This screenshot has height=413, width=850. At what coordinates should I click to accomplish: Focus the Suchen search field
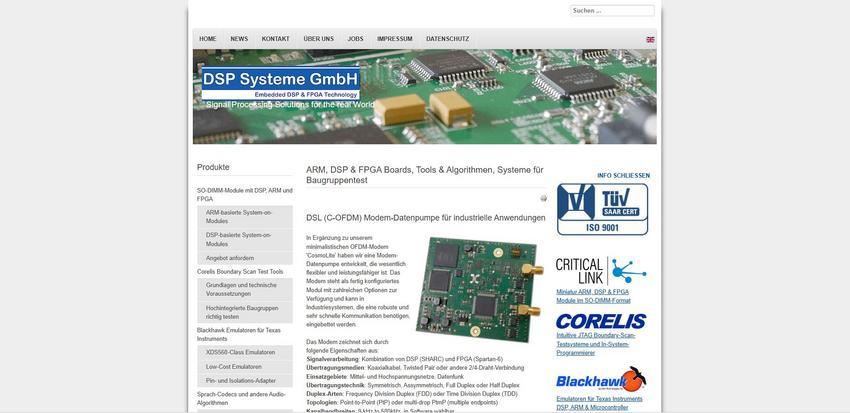[x=612, y=10]
